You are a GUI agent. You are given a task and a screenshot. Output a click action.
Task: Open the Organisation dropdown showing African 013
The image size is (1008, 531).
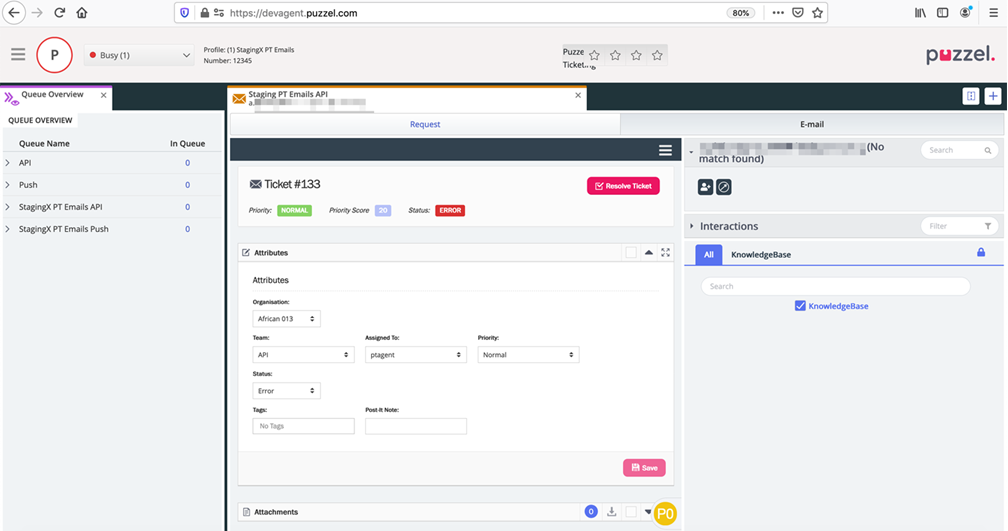point(286,319)
